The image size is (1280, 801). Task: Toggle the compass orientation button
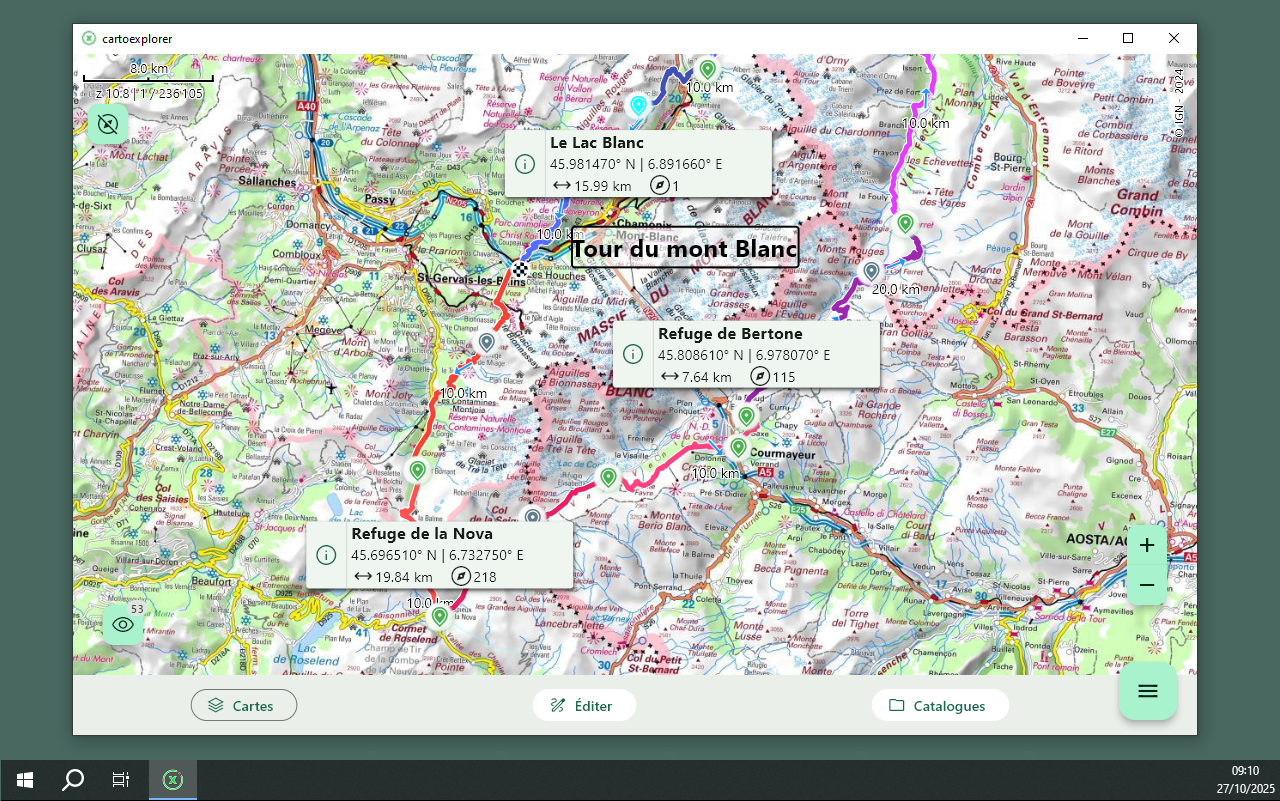[108, 125]
